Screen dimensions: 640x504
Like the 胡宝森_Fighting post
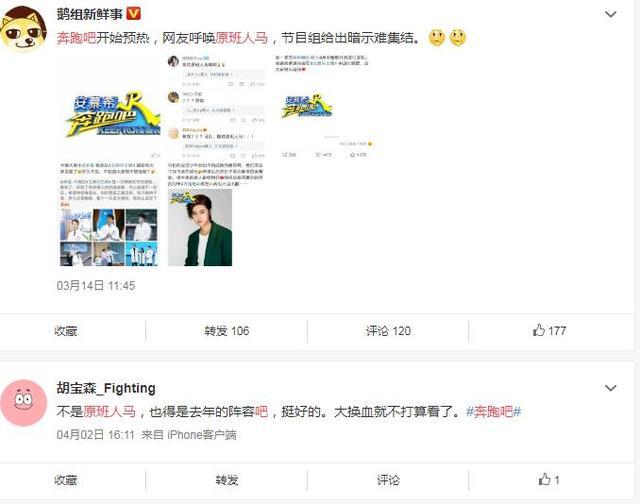549,480
